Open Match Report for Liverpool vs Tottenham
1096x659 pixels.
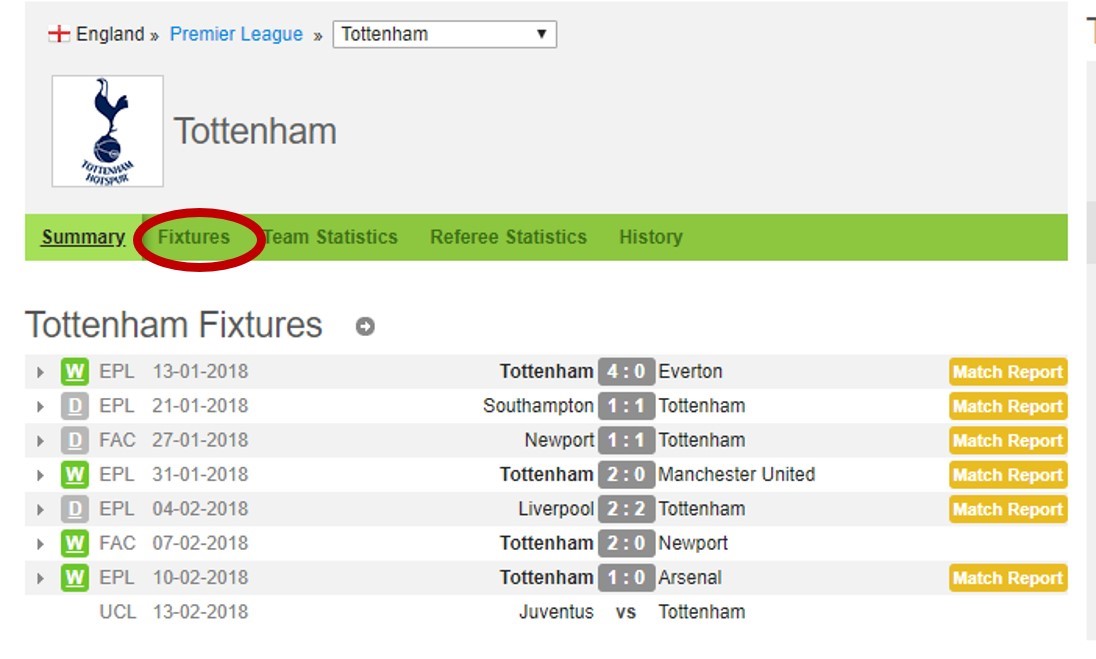click(x=1008, y=509)
